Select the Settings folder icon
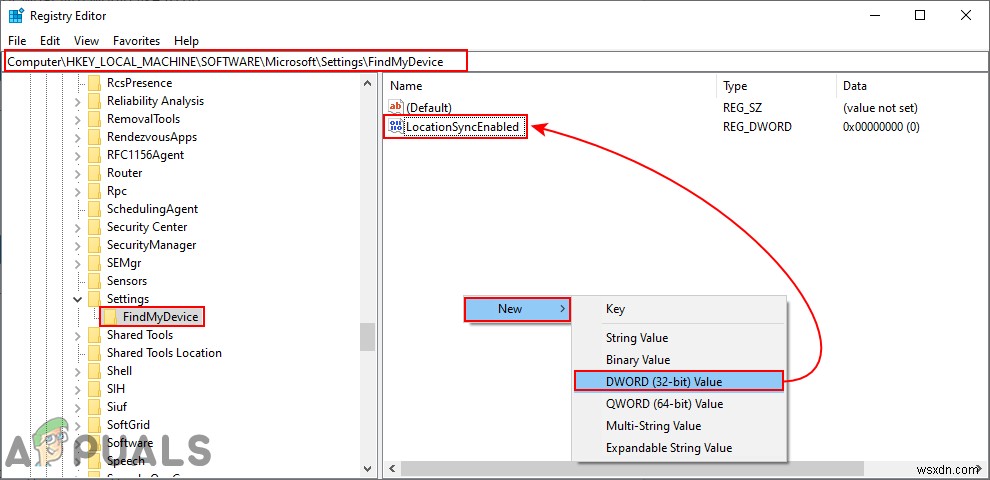This screenshot has width=990, height=480. [95, 299]
